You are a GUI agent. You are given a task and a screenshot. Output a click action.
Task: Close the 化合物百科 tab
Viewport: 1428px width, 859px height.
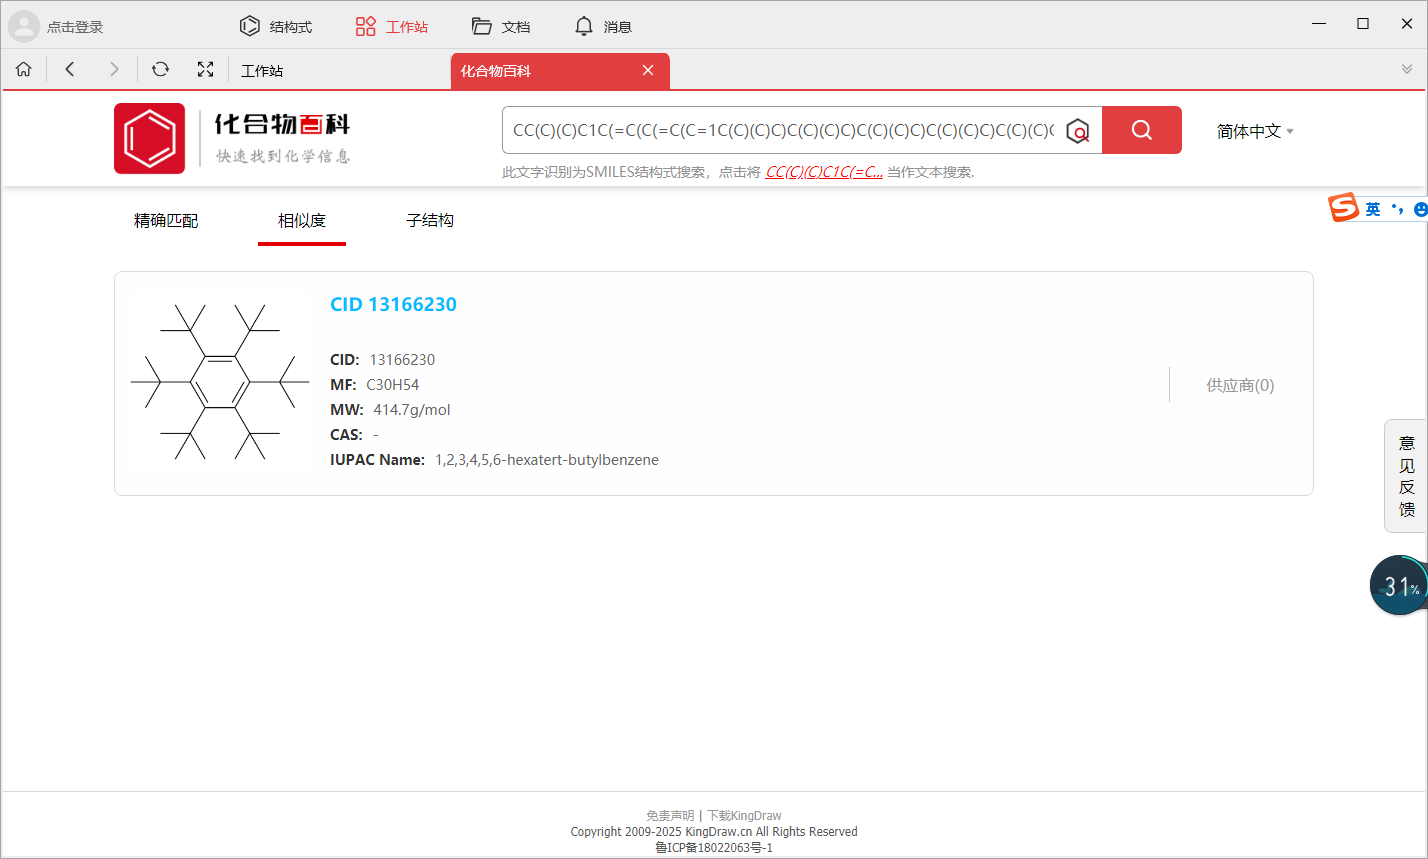point(648,70)
